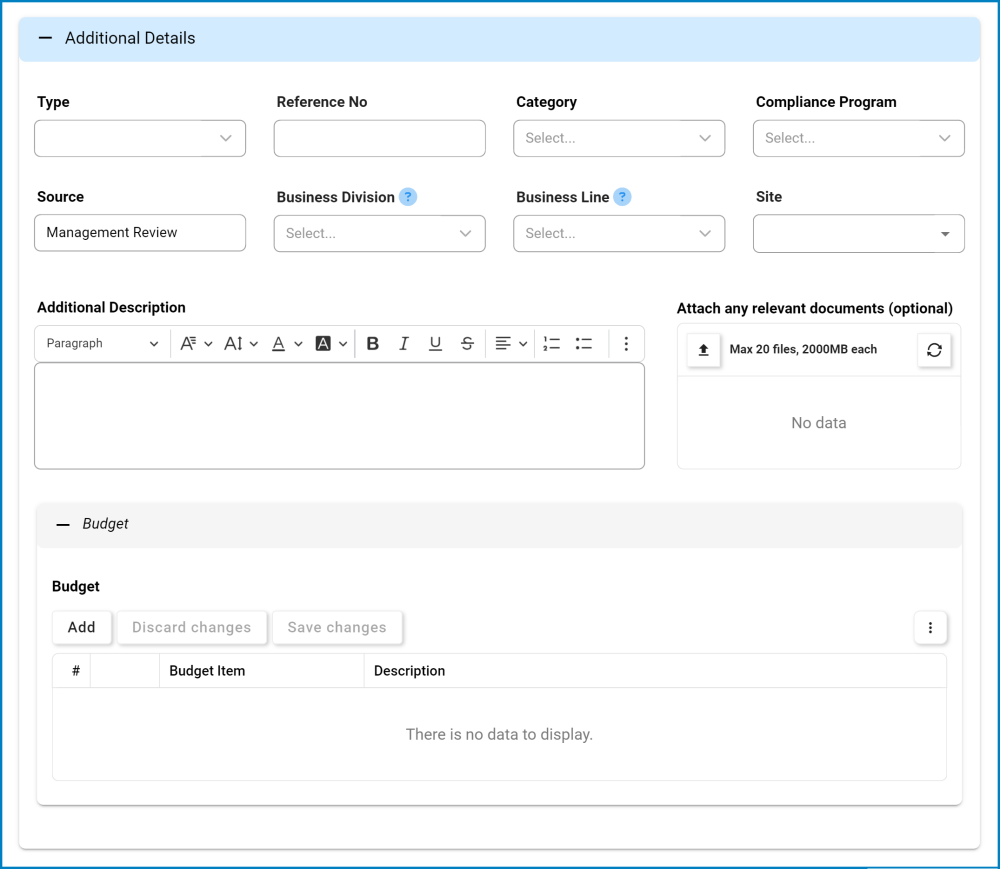1000x869 pixels.
Task: Insert a numbered list
Action: tap(552, 344)
